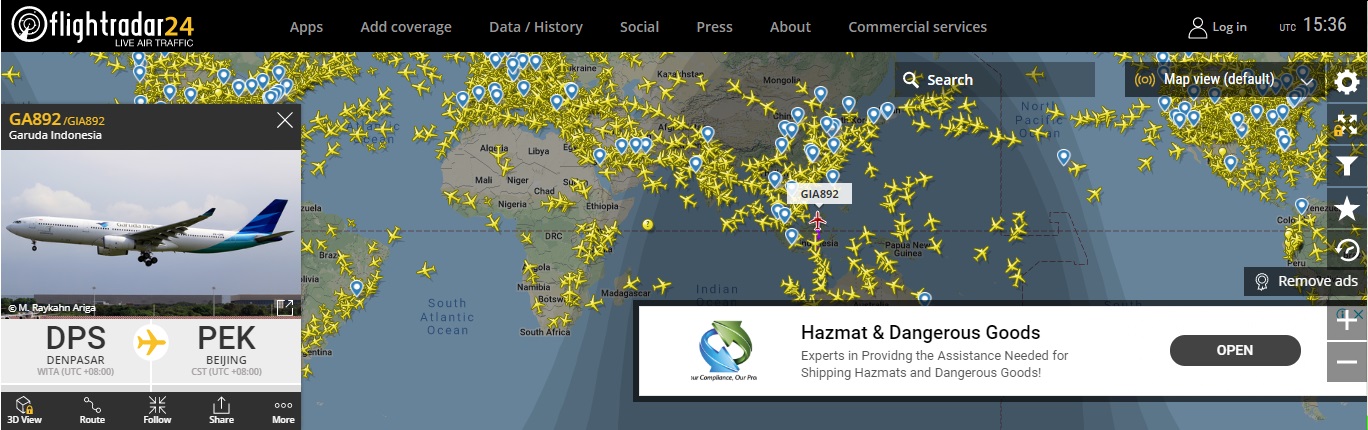Click the Map view radar signal icon

(x=1144, y=80)
